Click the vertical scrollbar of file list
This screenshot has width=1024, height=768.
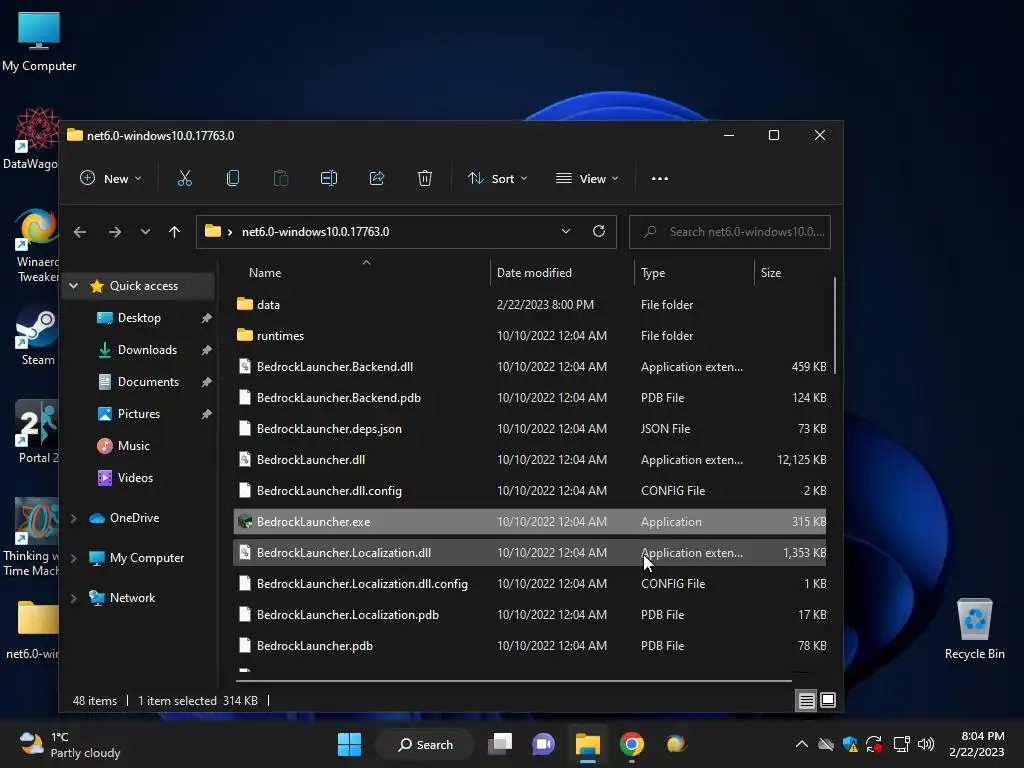(835, 325)
